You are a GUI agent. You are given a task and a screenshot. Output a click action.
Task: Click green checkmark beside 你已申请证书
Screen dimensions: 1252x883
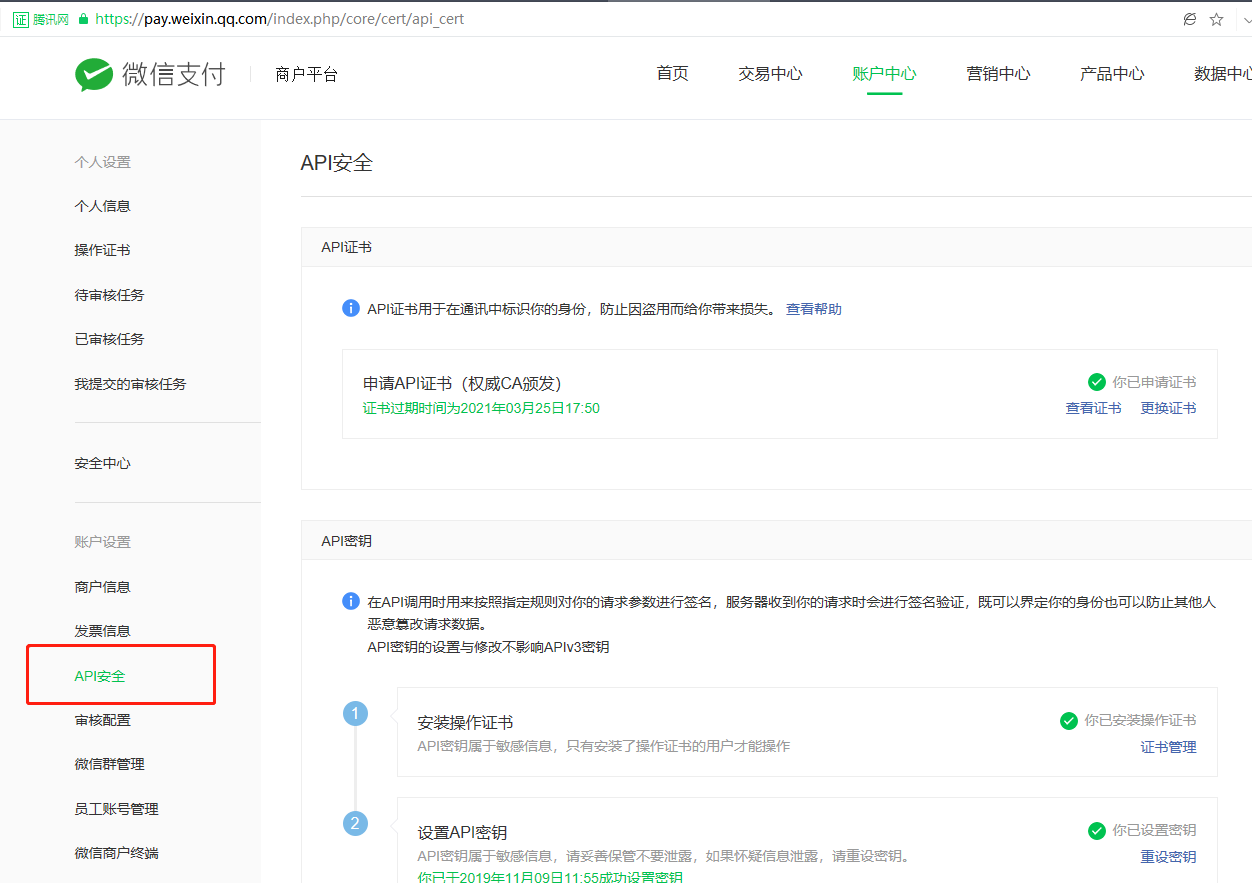tap(1097, 382)
